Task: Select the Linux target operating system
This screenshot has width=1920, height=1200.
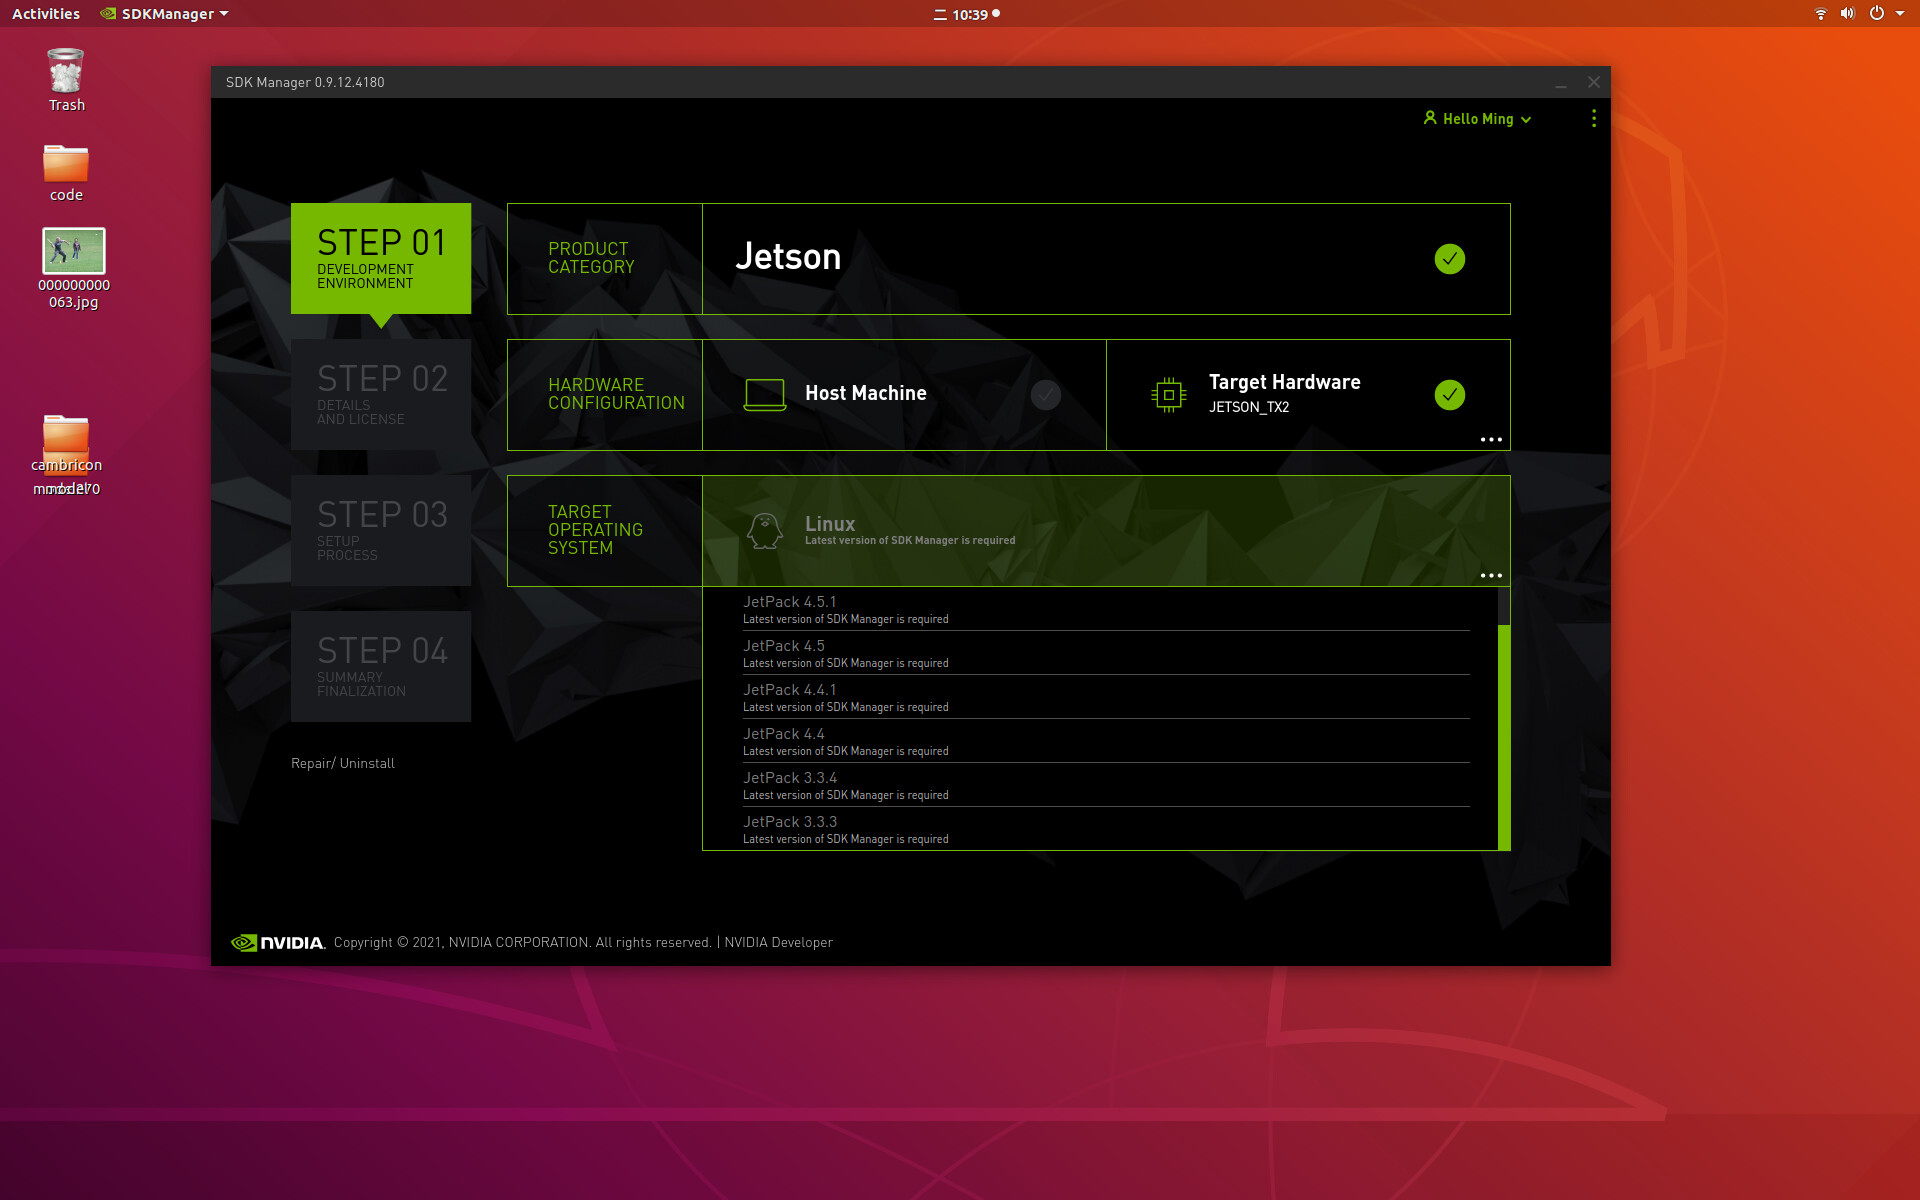Action: point(1106,531)
